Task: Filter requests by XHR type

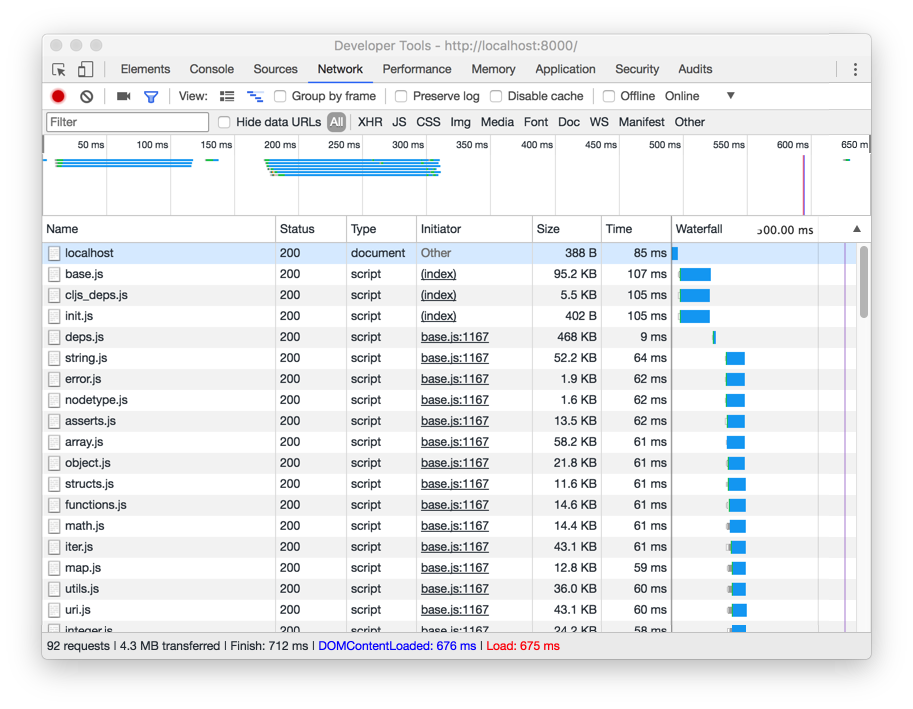Action: (370, 122)
